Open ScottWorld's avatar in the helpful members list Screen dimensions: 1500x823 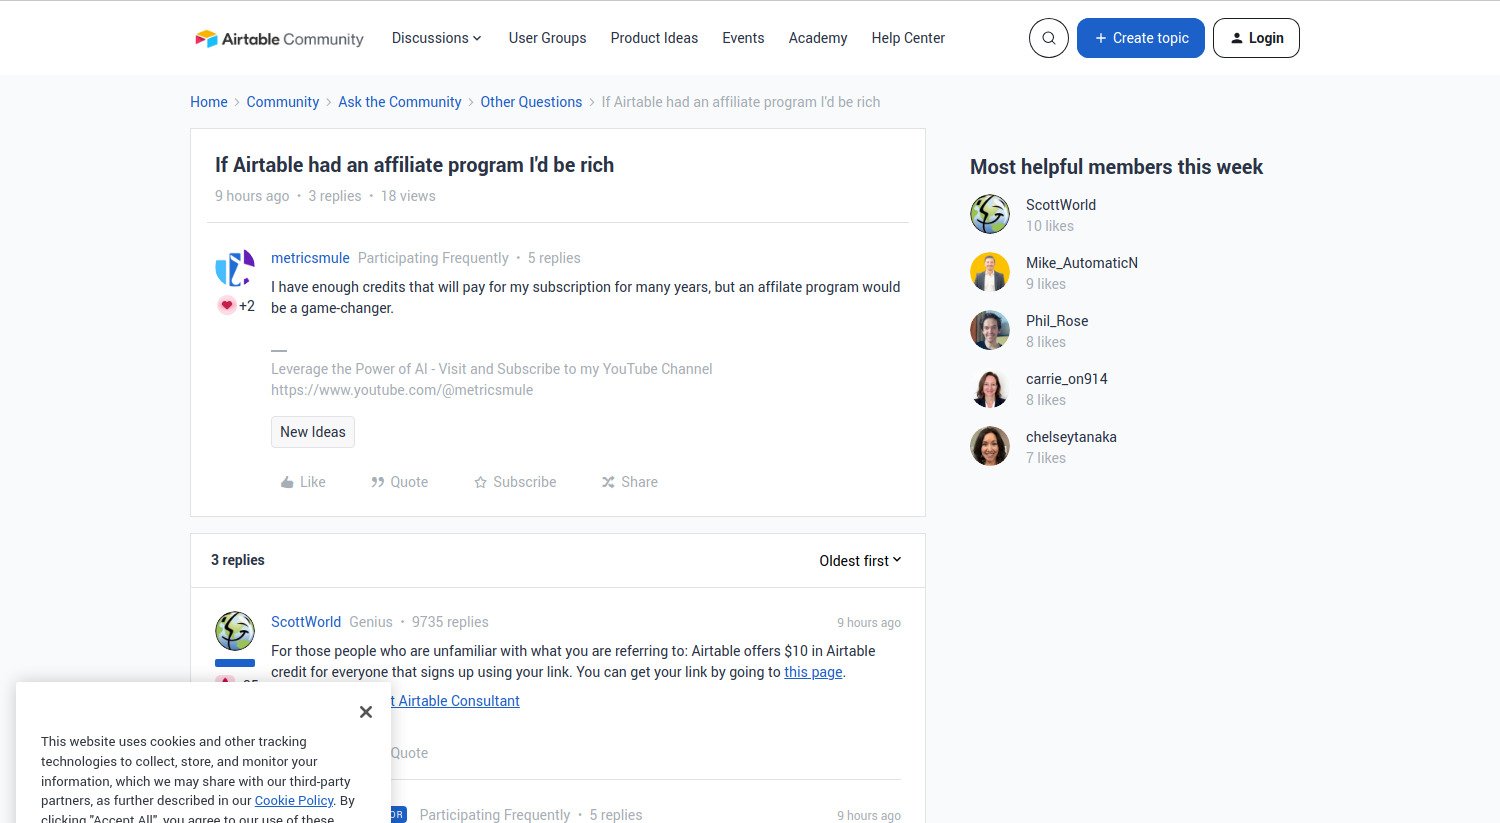tap(989, 213)
